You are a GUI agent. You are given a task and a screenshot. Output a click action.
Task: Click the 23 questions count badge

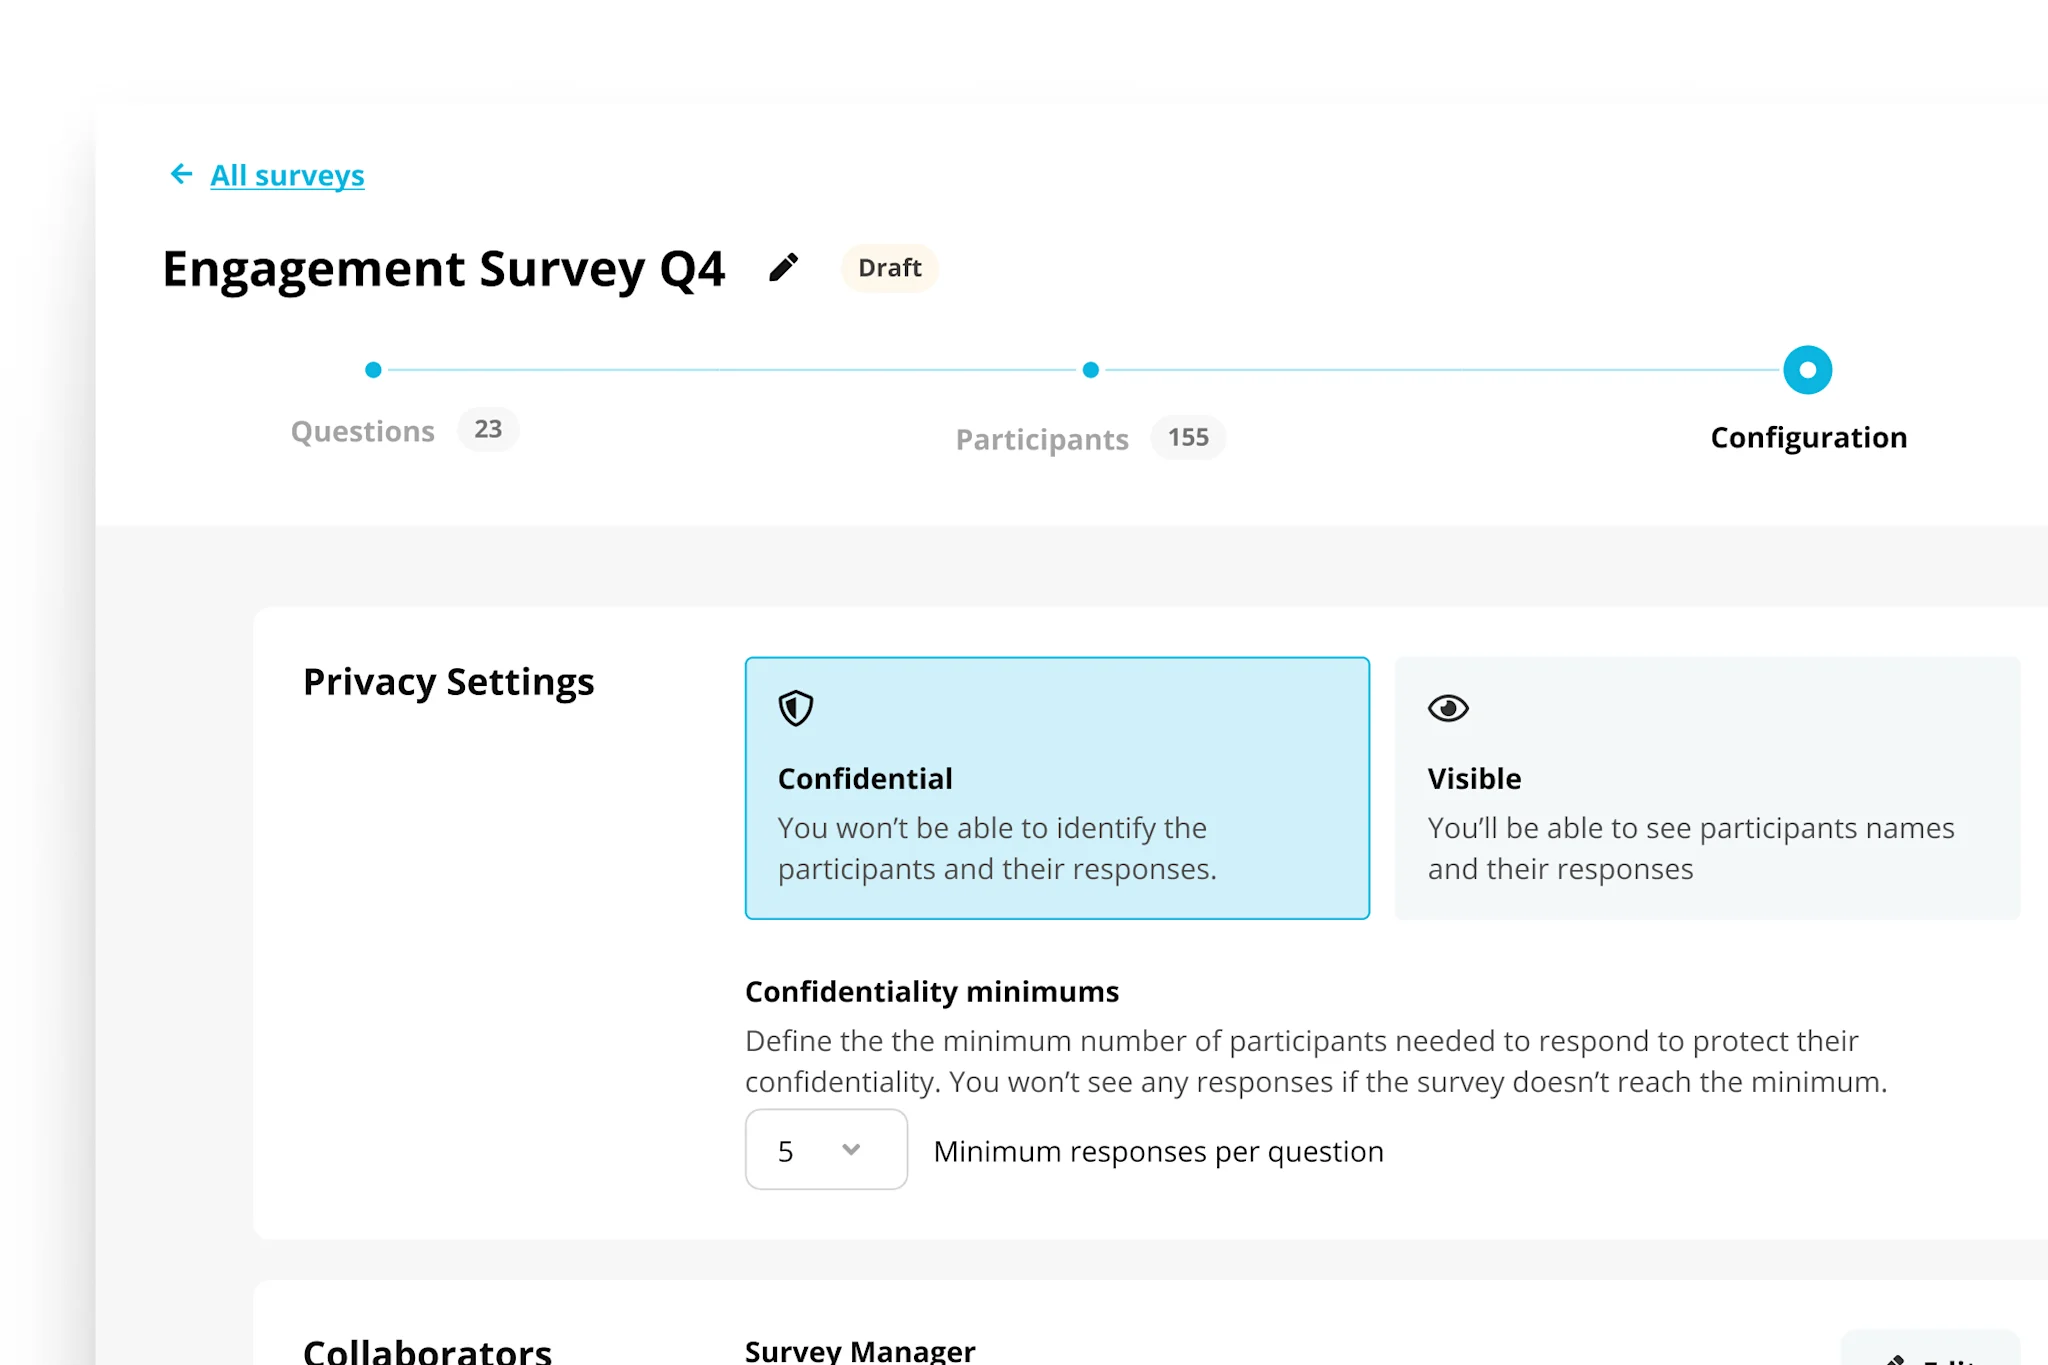coord(488,430)
